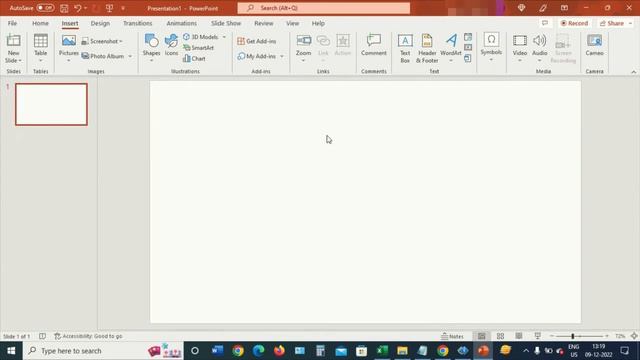Switch to the Home tab
Viewport: 640px width, 360px height.
coord(40,23)
